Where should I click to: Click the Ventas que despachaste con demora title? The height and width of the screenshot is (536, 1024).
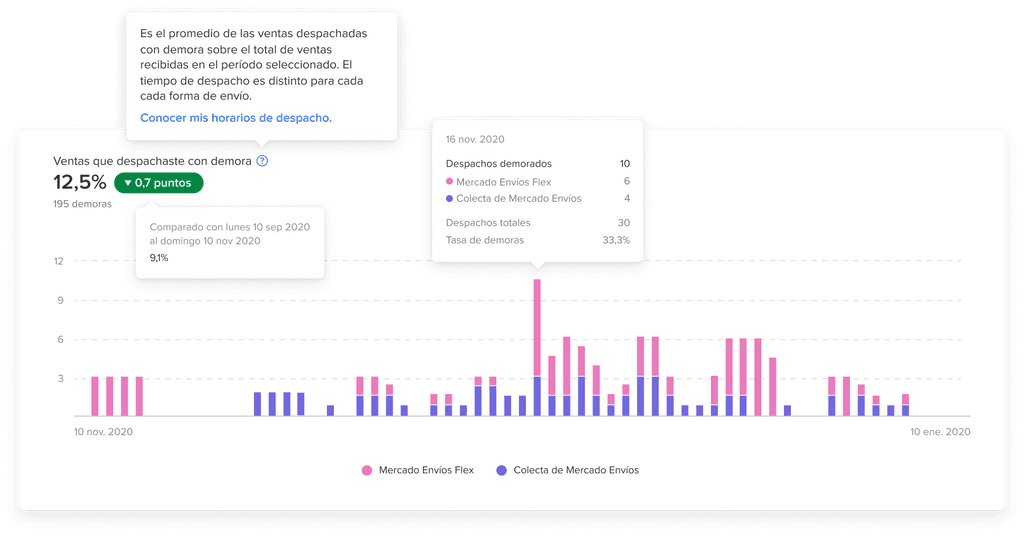pyautogui.click(x=152, y=161)
